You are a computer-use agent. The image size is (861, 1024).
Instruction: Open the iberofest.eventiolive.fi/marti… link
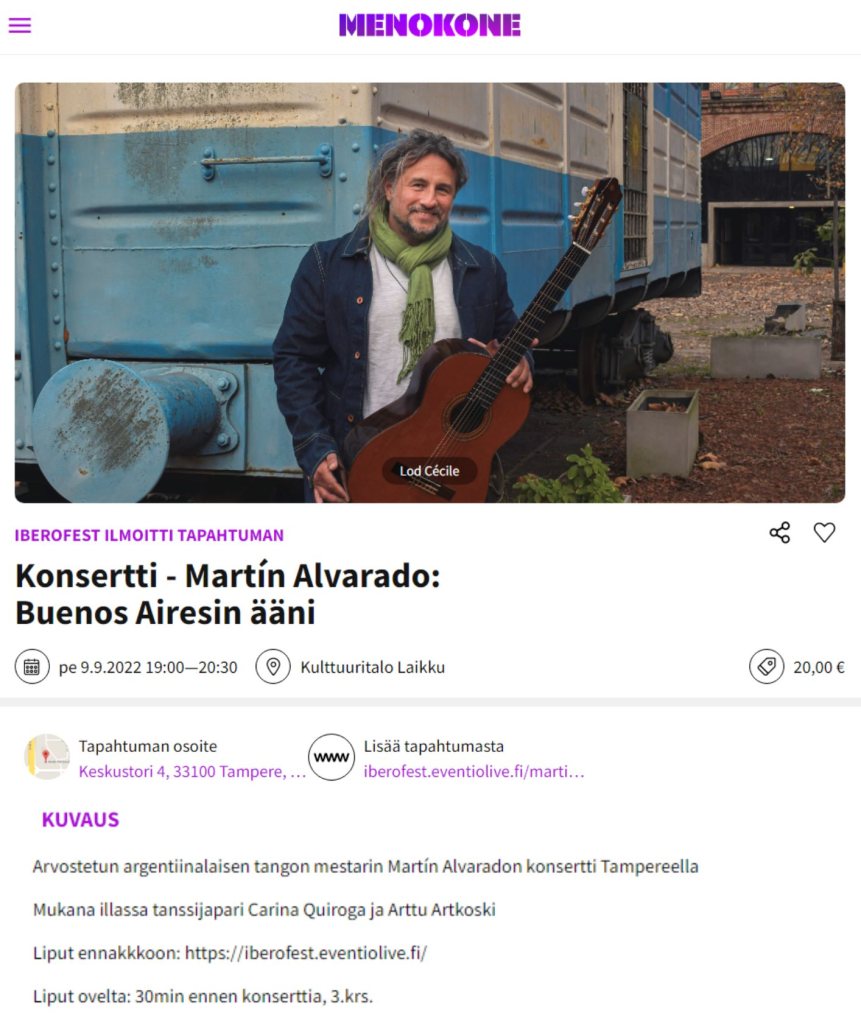[474, 771]
